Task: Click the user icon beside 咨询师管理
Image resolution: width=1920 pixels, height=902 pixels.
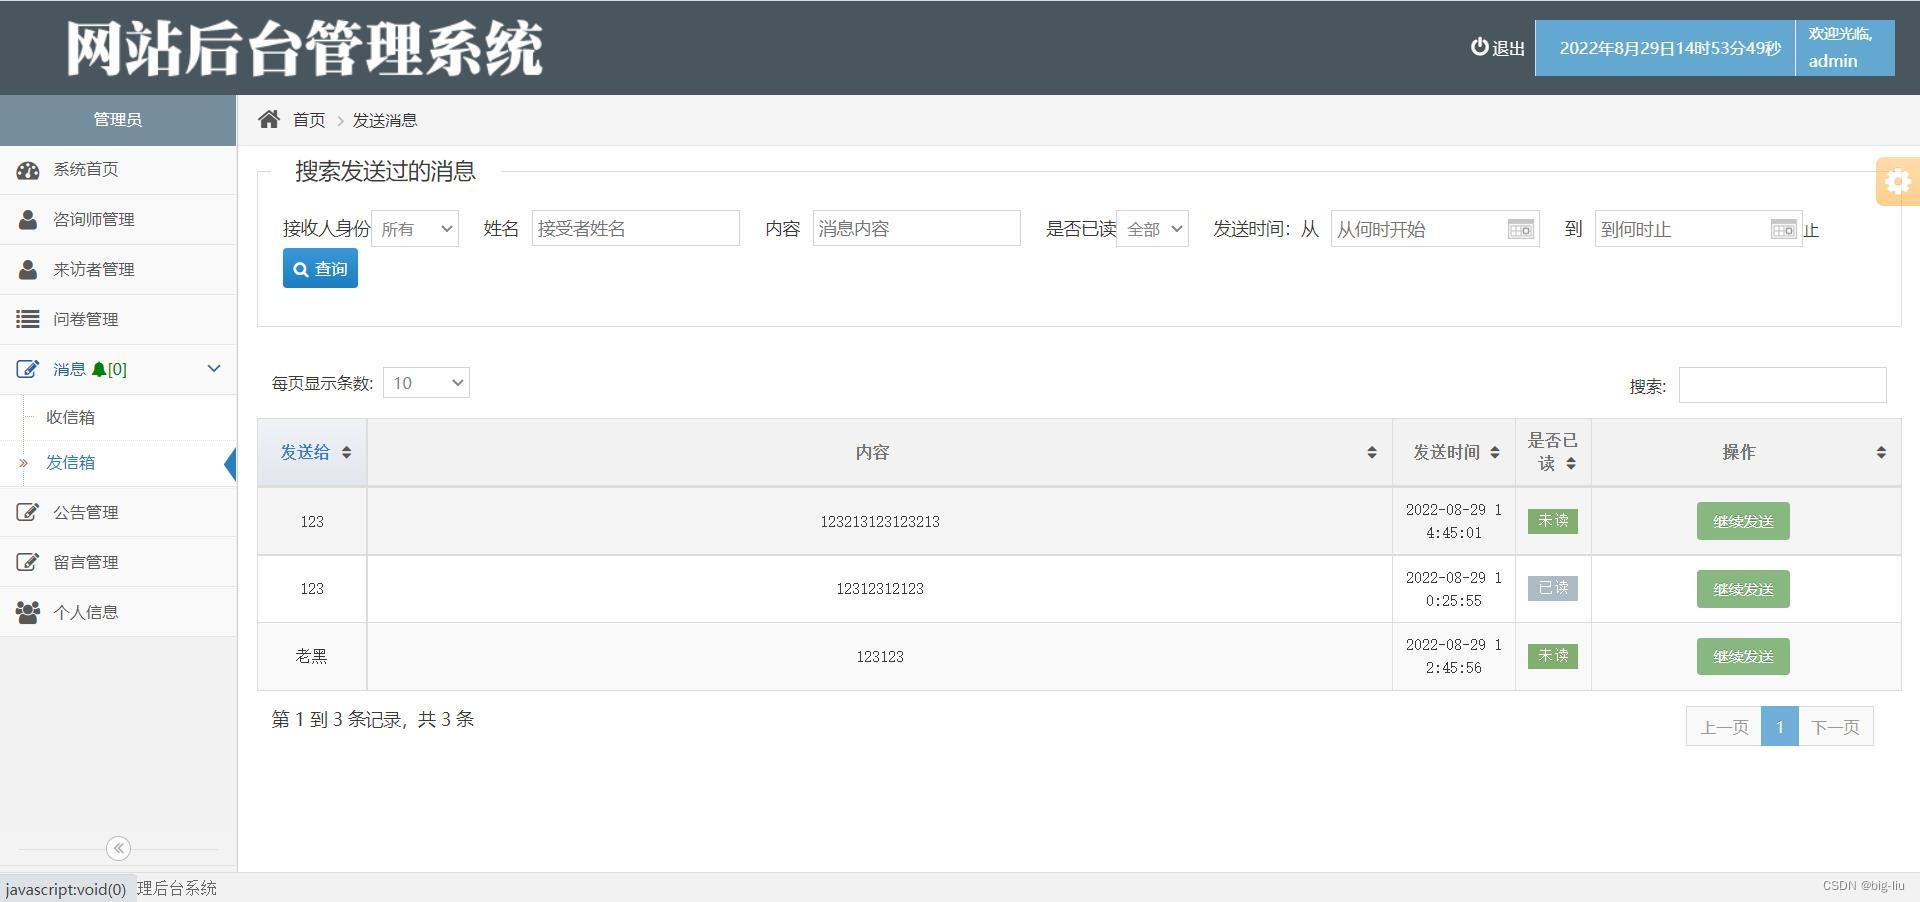Action: coord(28,219)
